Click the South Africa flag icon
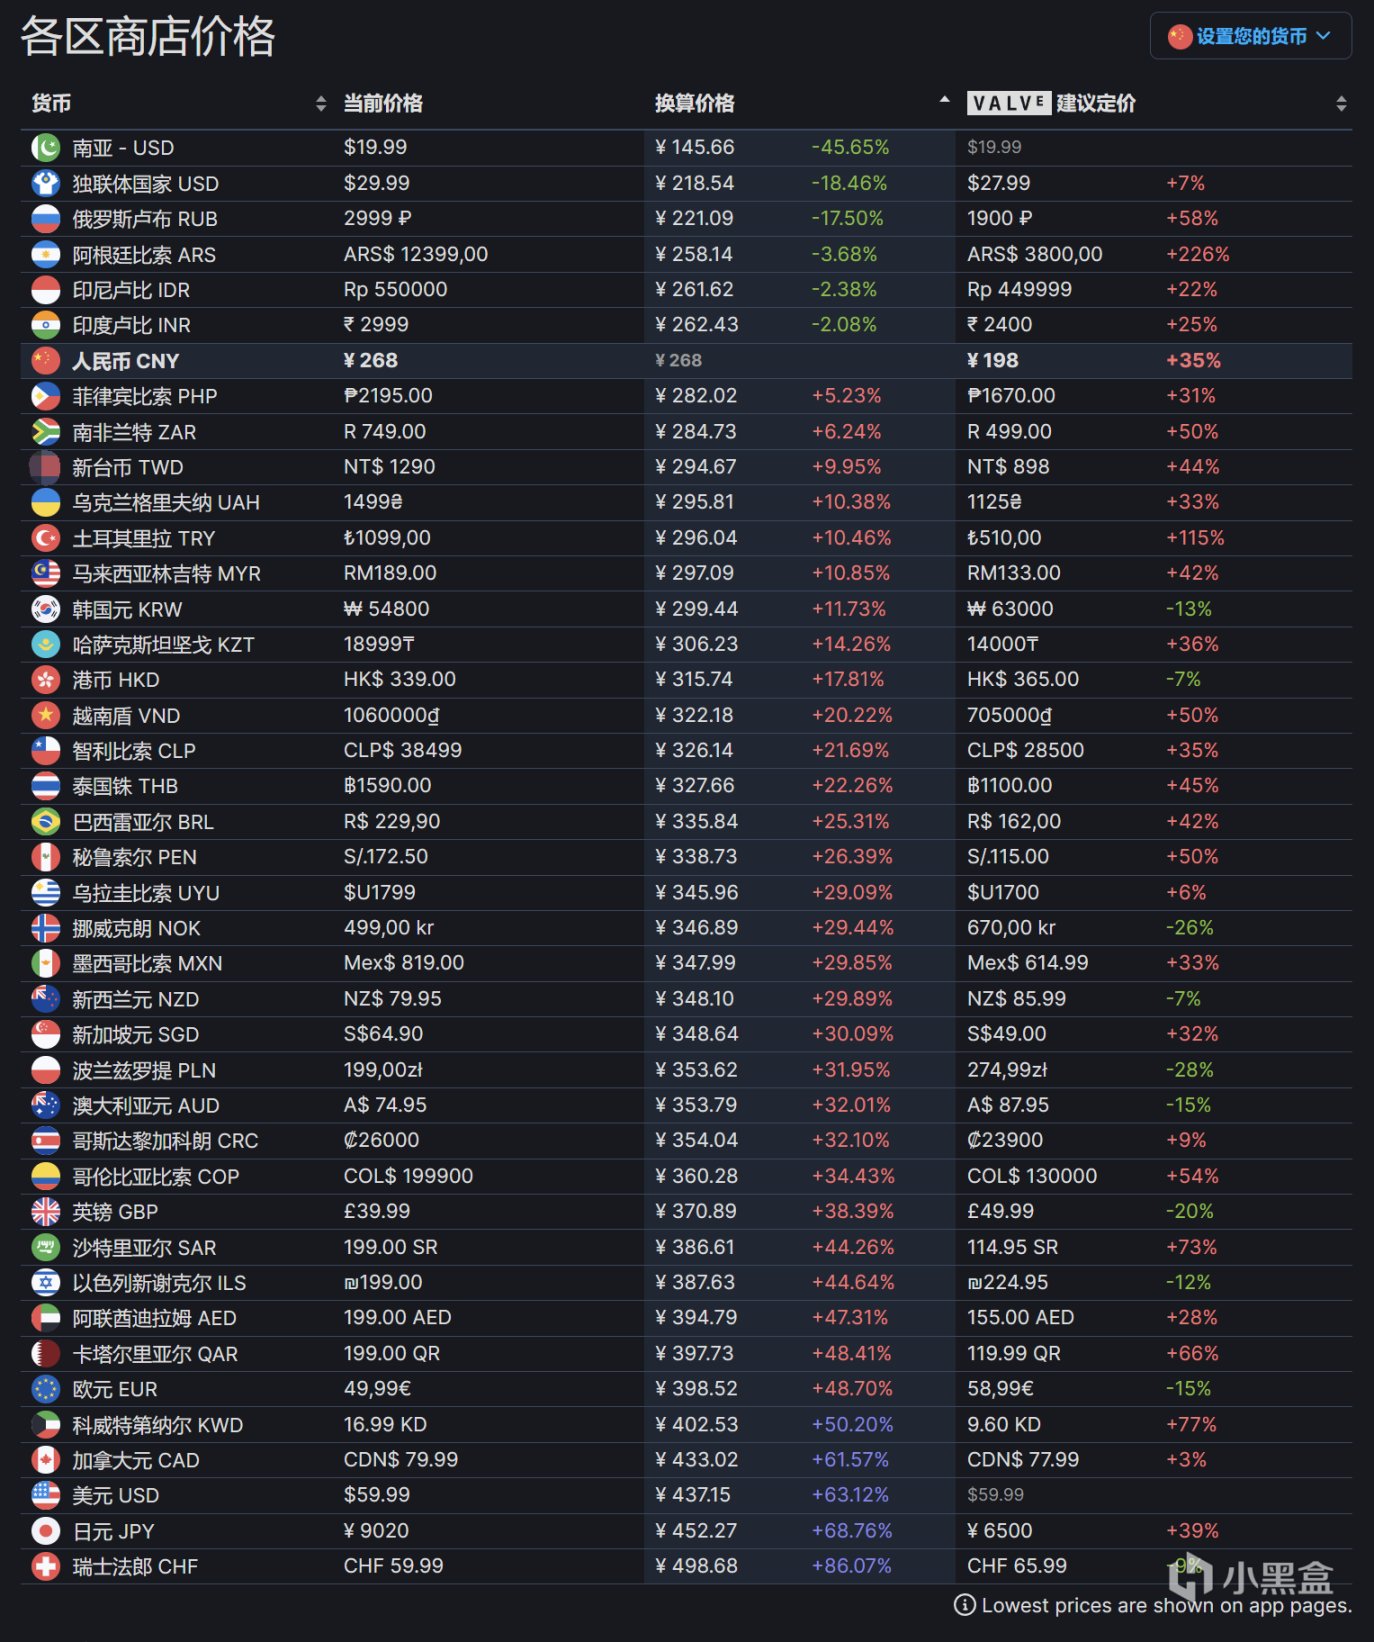The height and width of the screenshot is (1642, 1374). [x=46, y=432]
